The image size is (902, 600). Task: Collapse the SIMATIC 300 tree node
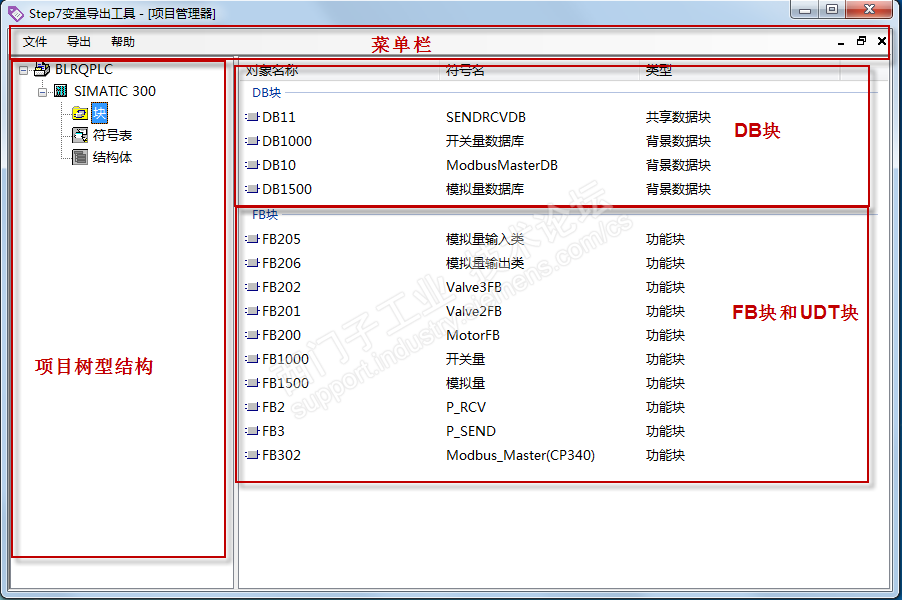[43, 92]
